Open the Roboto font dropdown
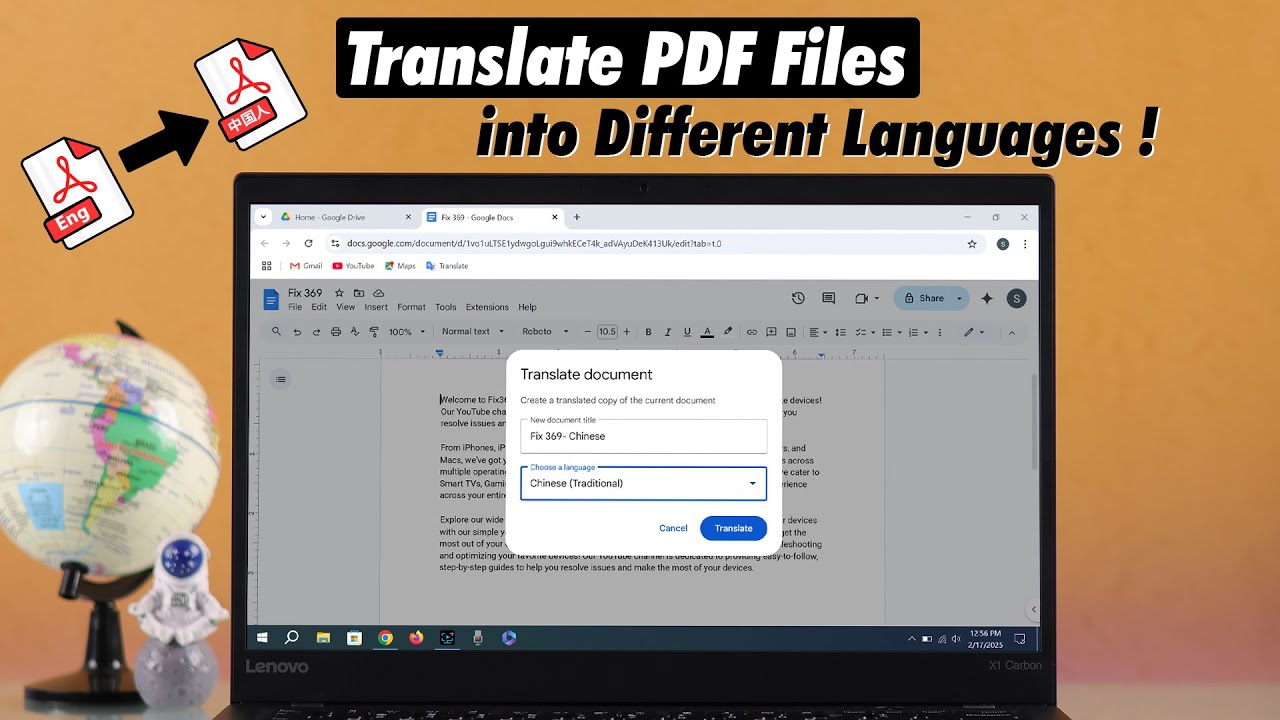1280x720 pixels. [545, 332]
